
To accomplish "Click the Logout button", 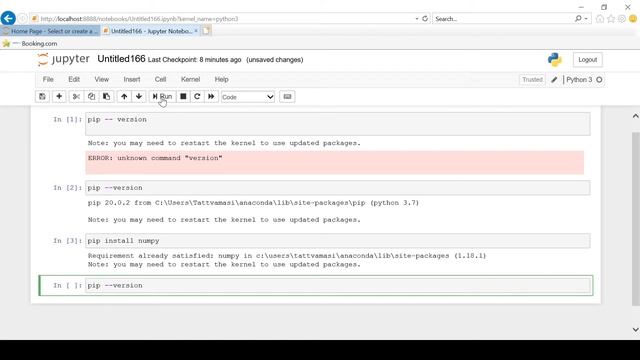I will [x=587, y=60].
